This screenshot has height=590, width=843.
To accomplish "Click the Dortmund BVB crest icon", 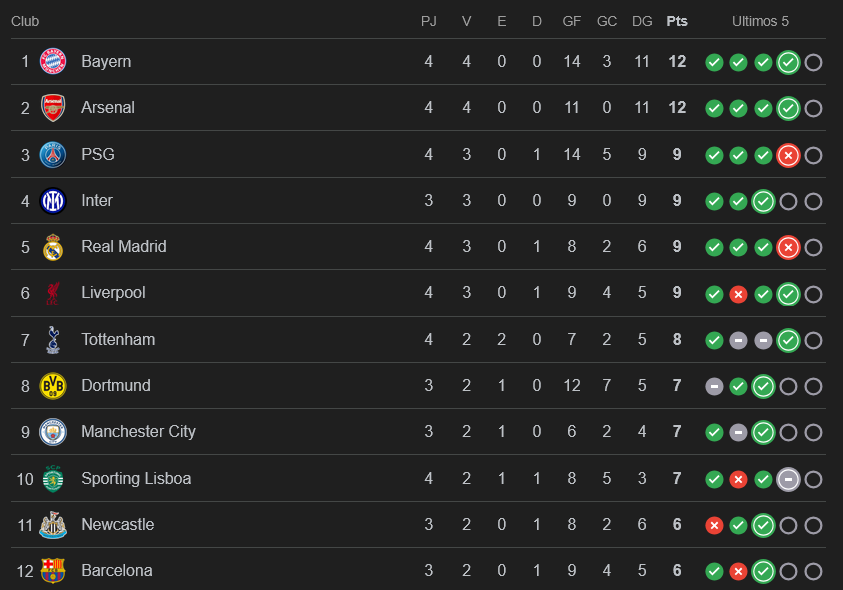I will (53, 386).
